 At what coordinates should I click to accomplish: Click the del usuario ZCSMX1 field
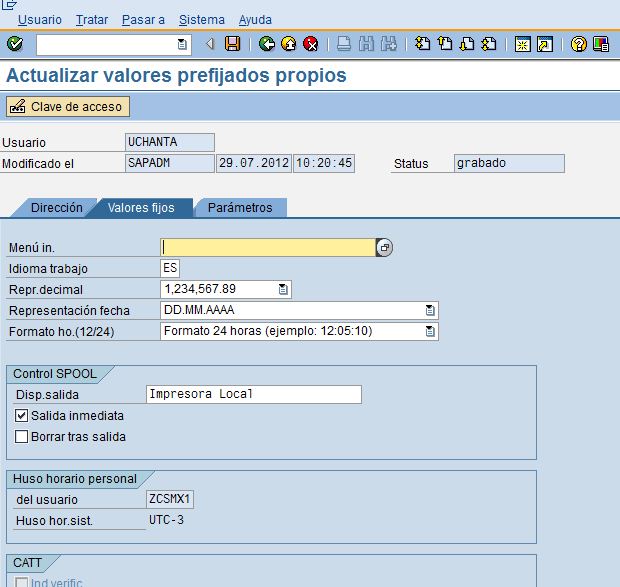170,499
